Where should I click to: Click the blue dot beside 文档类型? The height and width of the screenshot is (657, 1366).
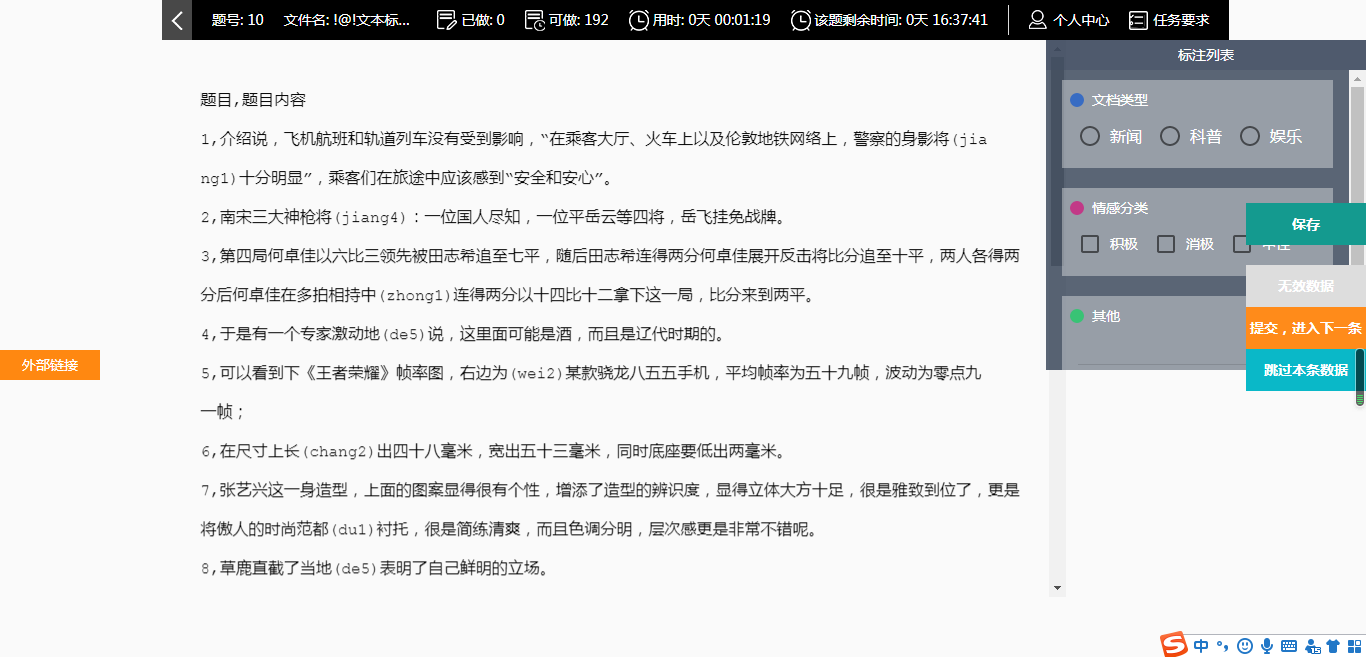point(1077,100)
